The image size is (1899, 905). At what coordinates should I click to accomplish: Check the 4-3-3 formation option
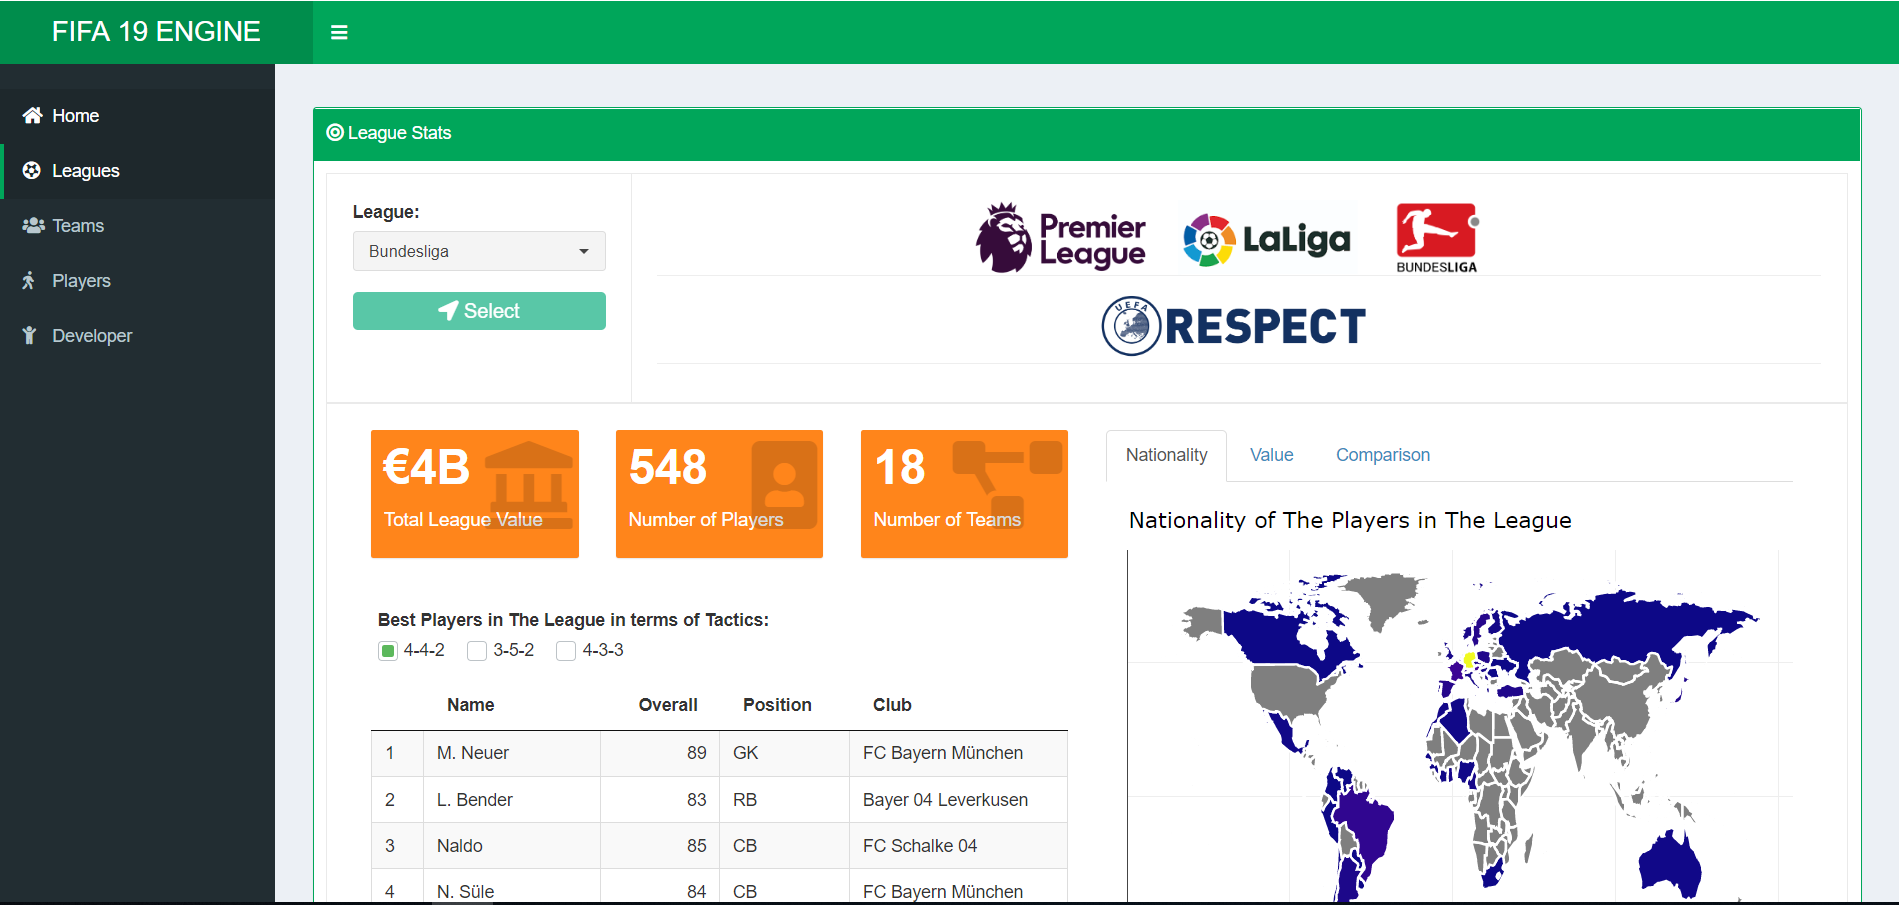click(x=566, y=650)
